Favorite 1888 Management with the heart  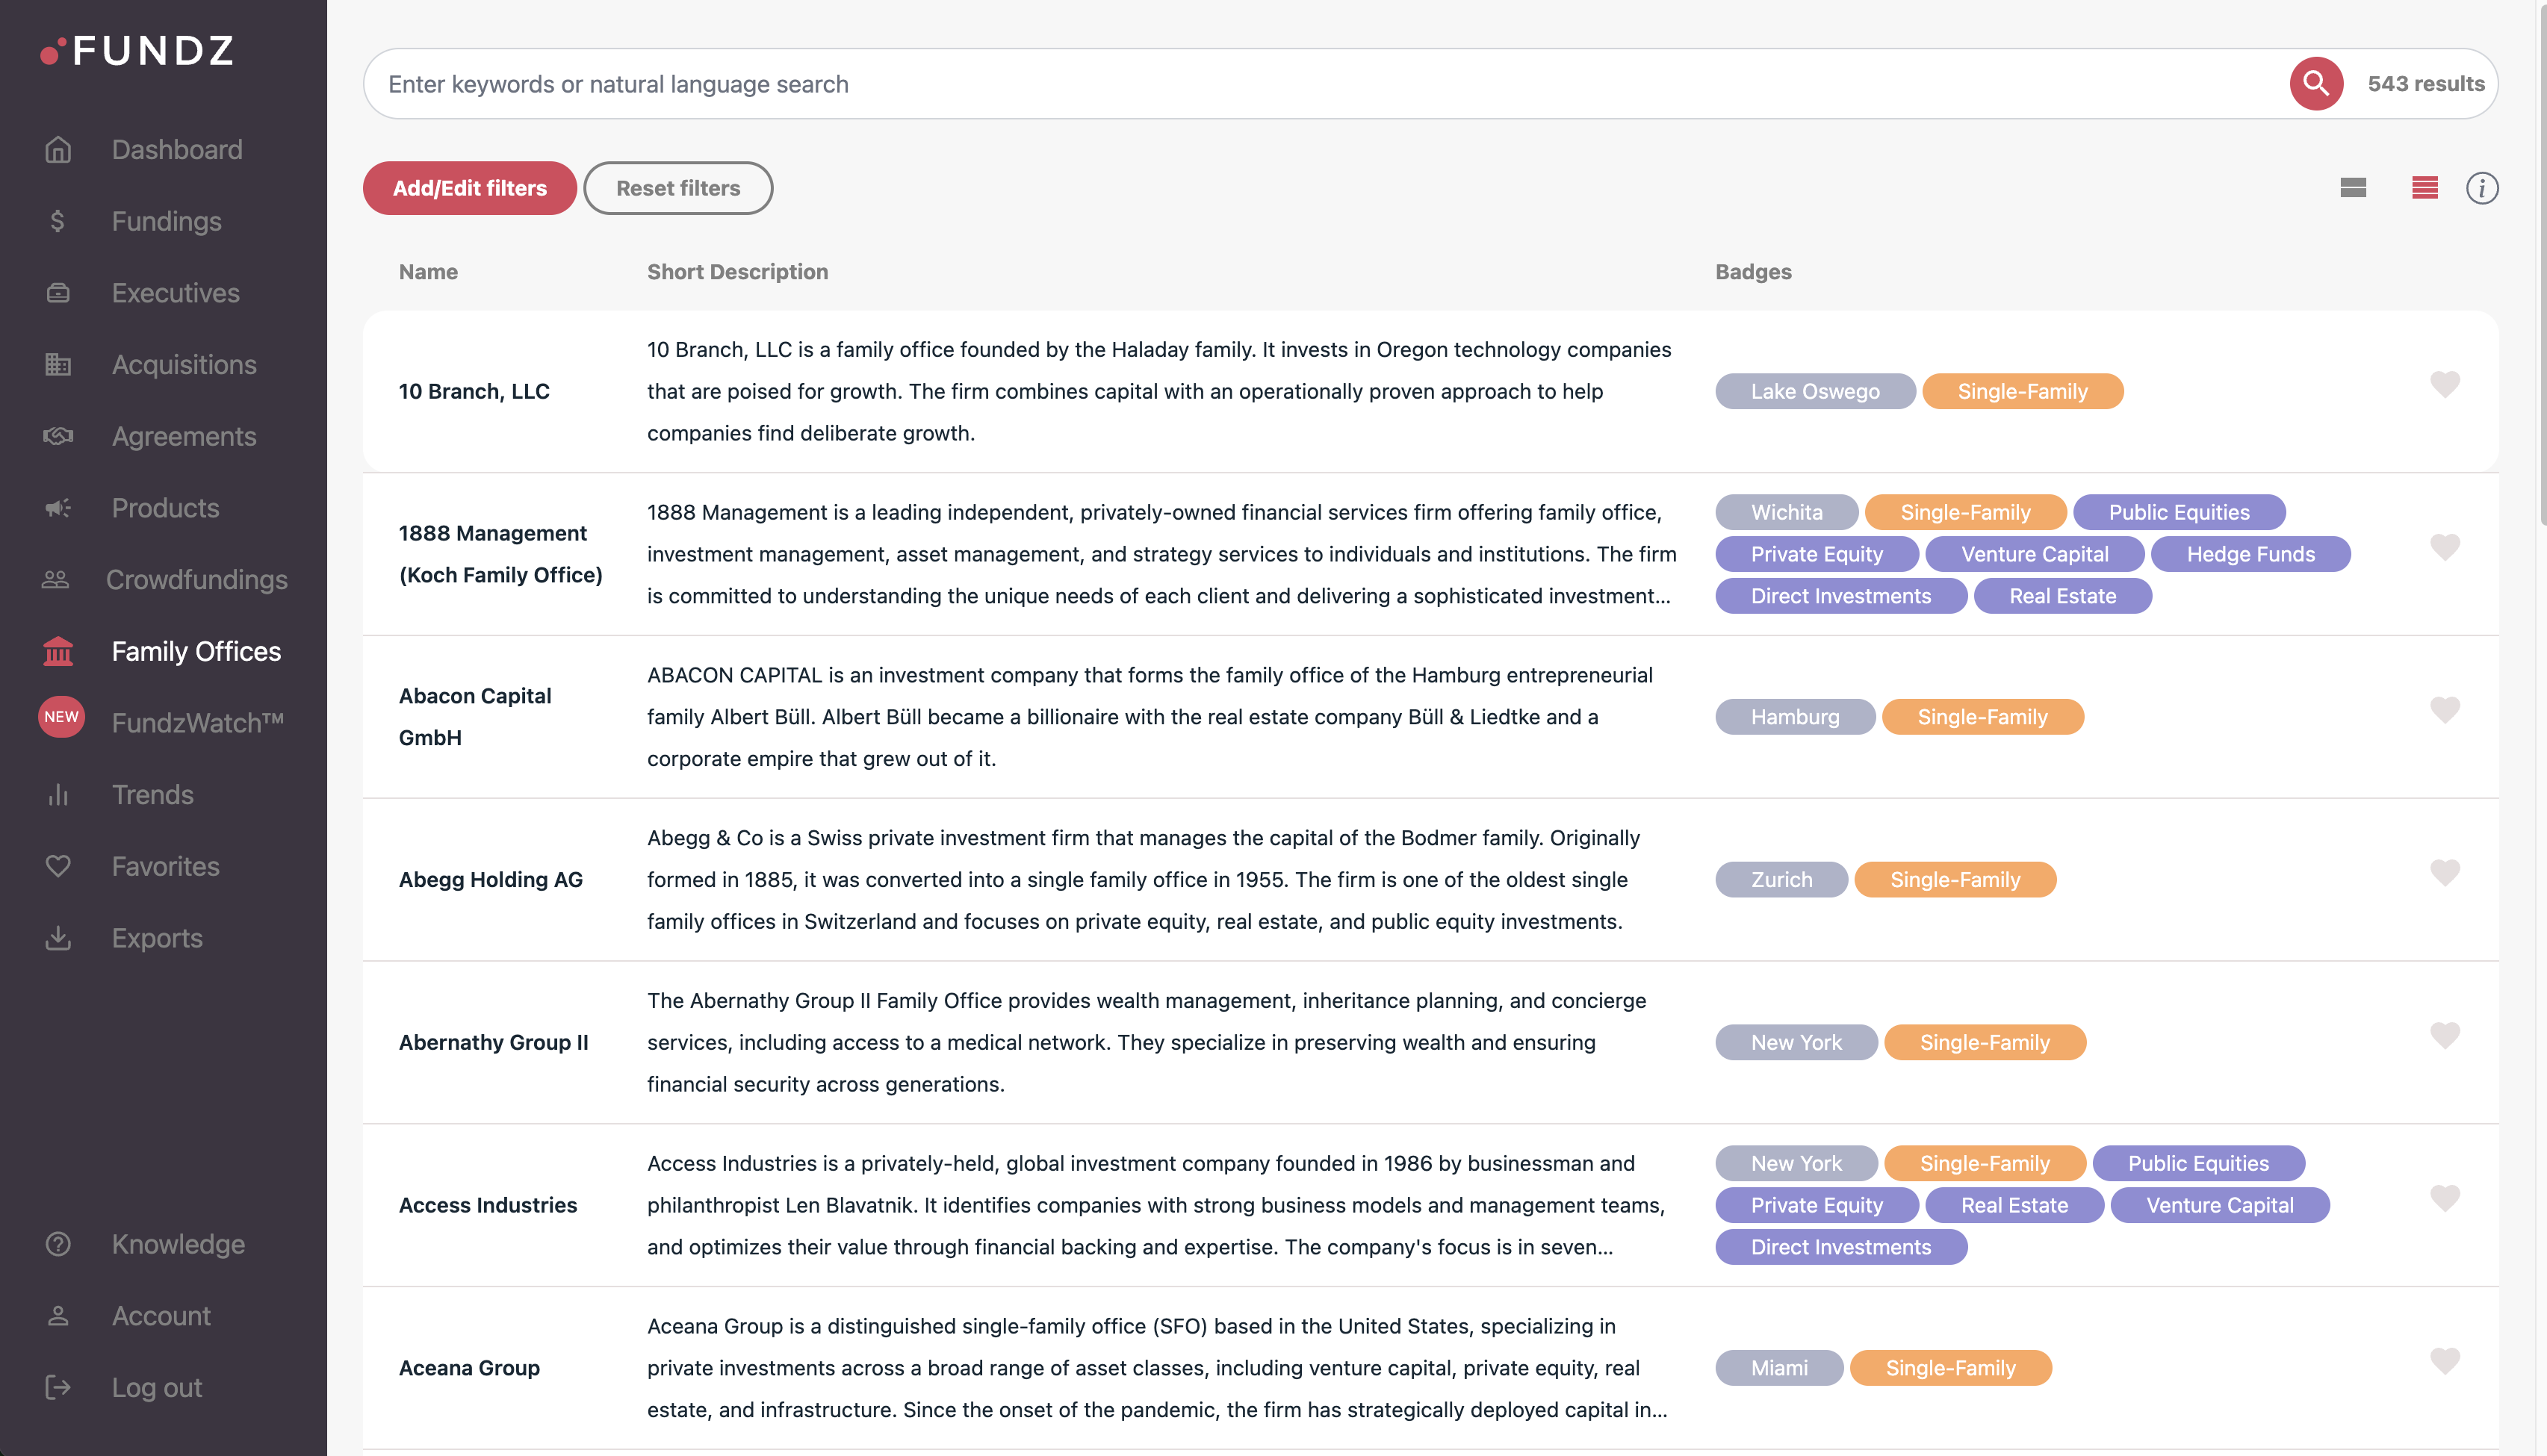click(2445, 547)
